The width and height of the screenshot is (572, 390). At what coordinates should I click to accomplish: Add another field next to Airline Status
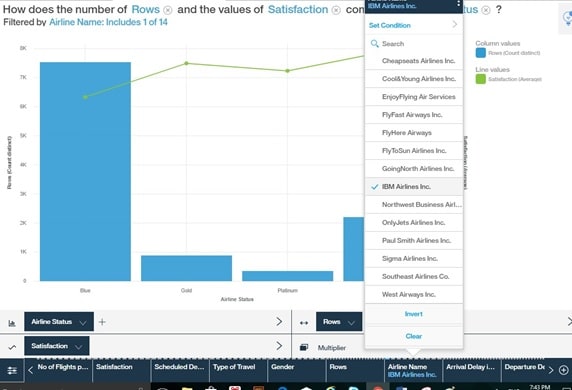click(x=102, y=322)
